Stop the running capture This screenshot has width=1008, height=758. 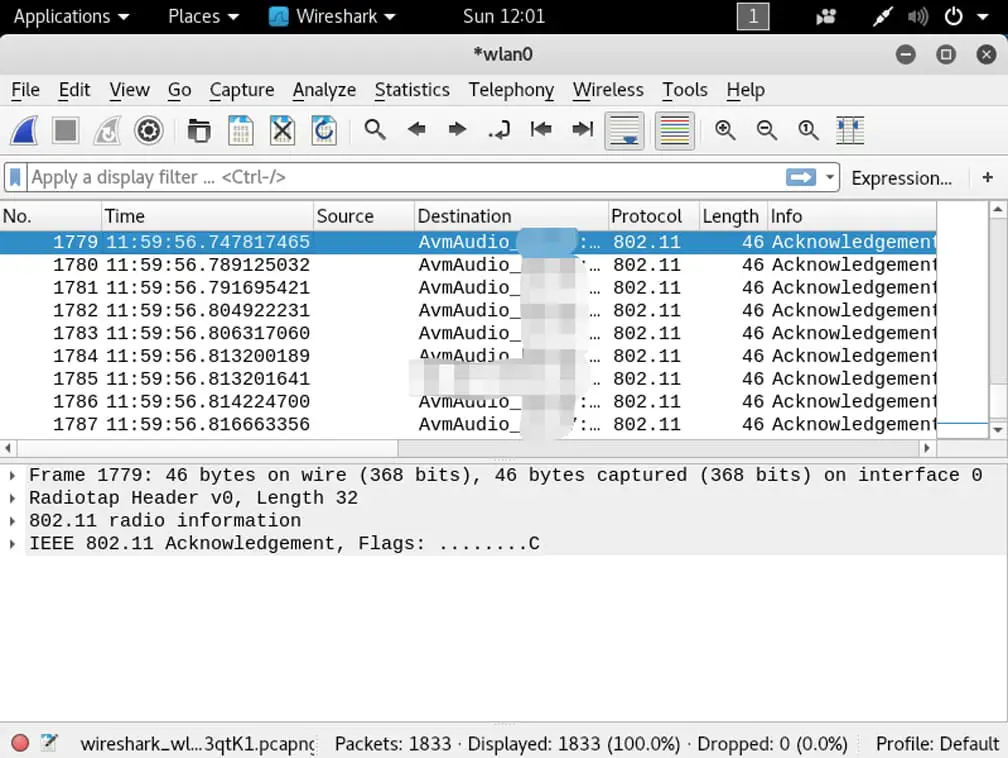pyautogui.click(x=66, y=131)
